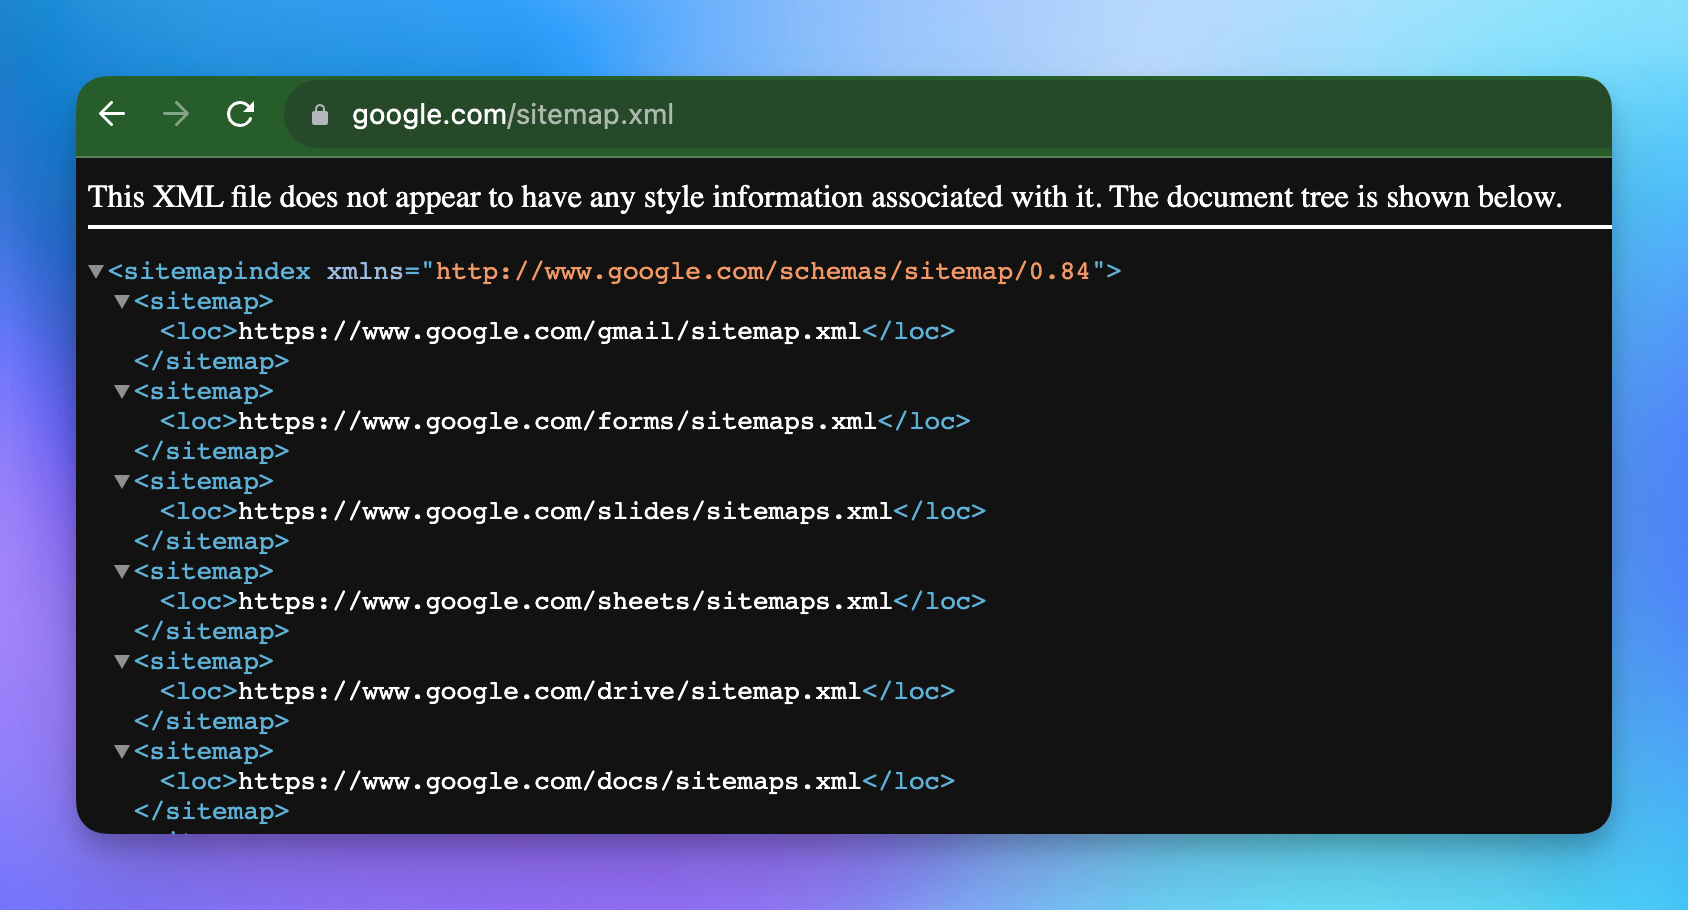This screenshot has height=910, width=1688.
Task: Collapse the sitemap node containing sheets
Action: click(122, 571)
